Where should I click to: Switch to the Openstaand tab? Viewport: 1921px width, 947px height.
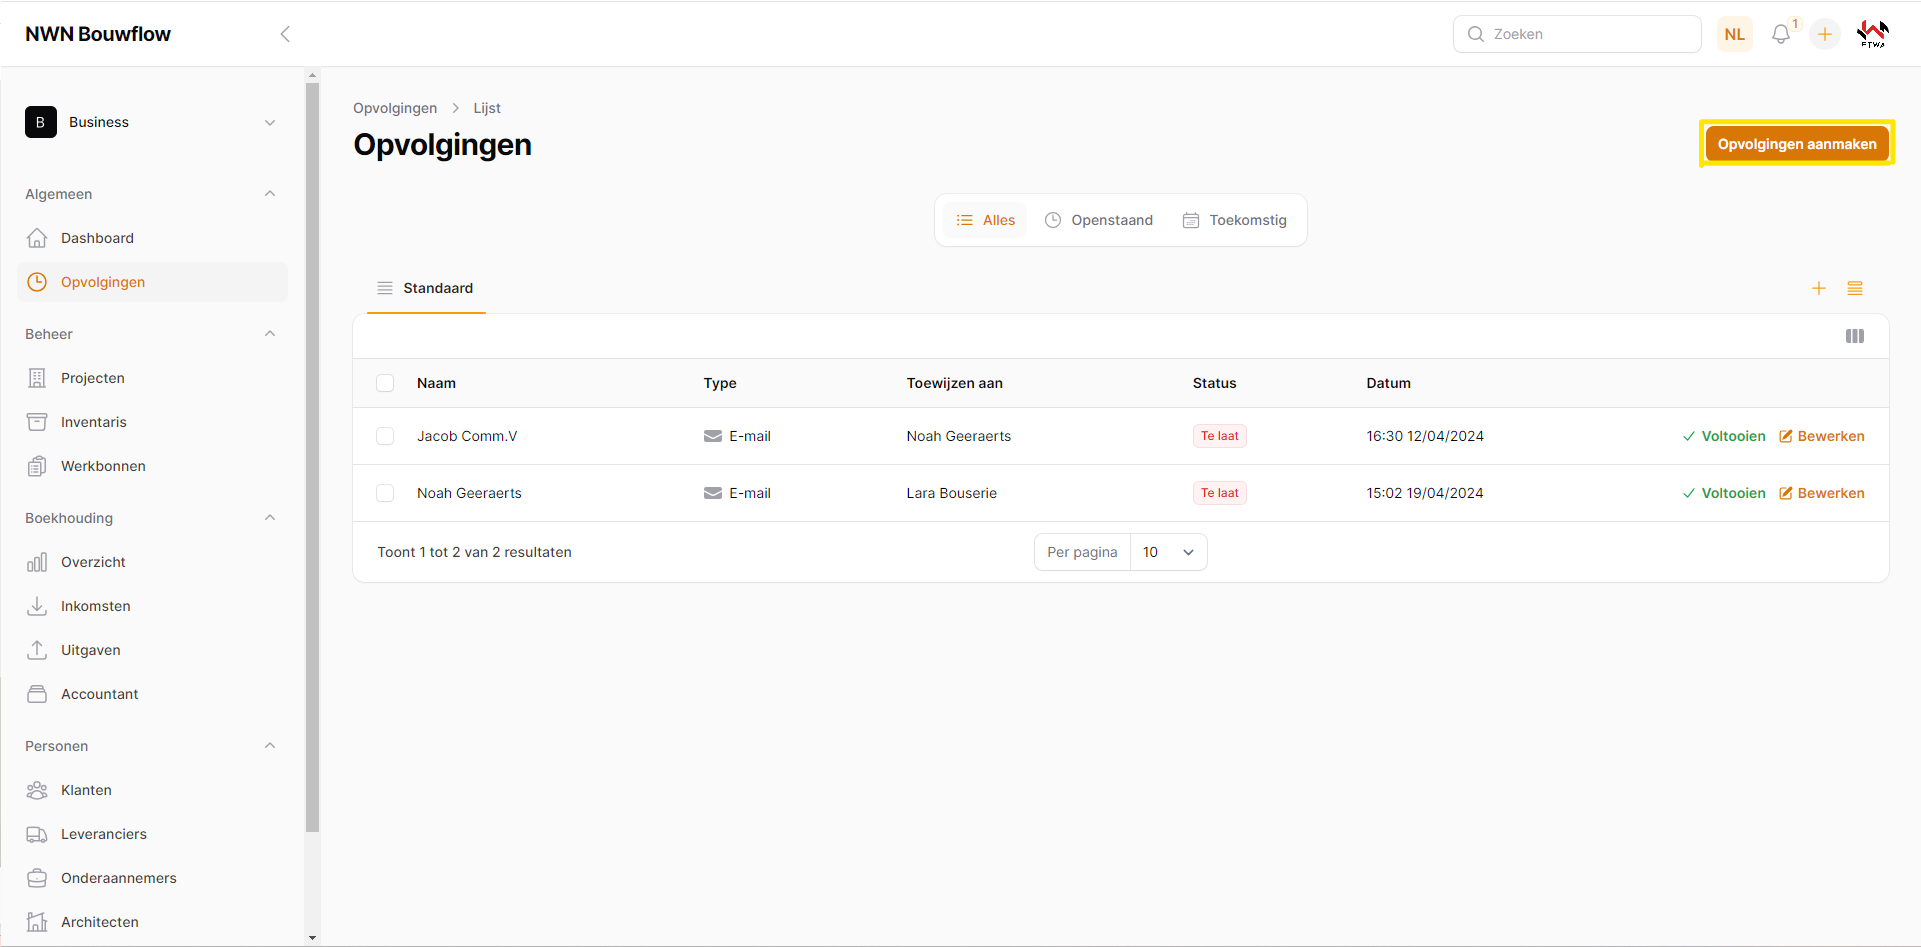[x=1099, y=220]
